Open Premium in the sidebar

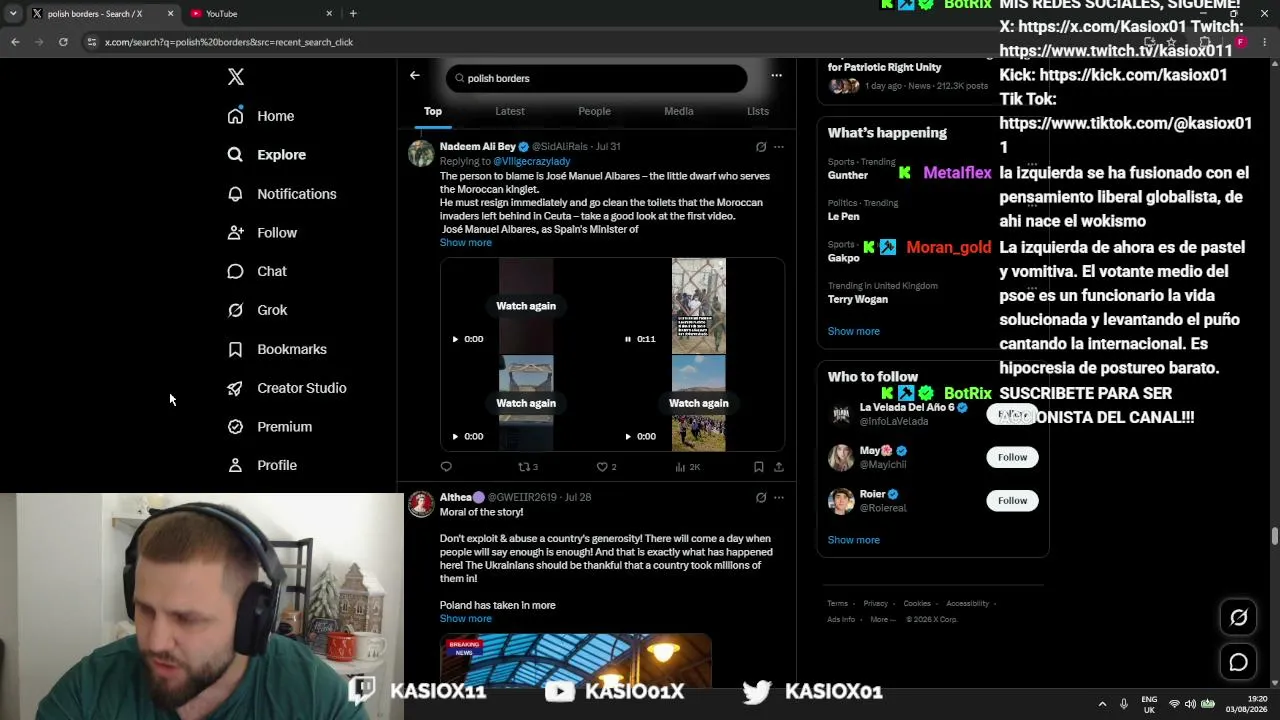[270, 427]
